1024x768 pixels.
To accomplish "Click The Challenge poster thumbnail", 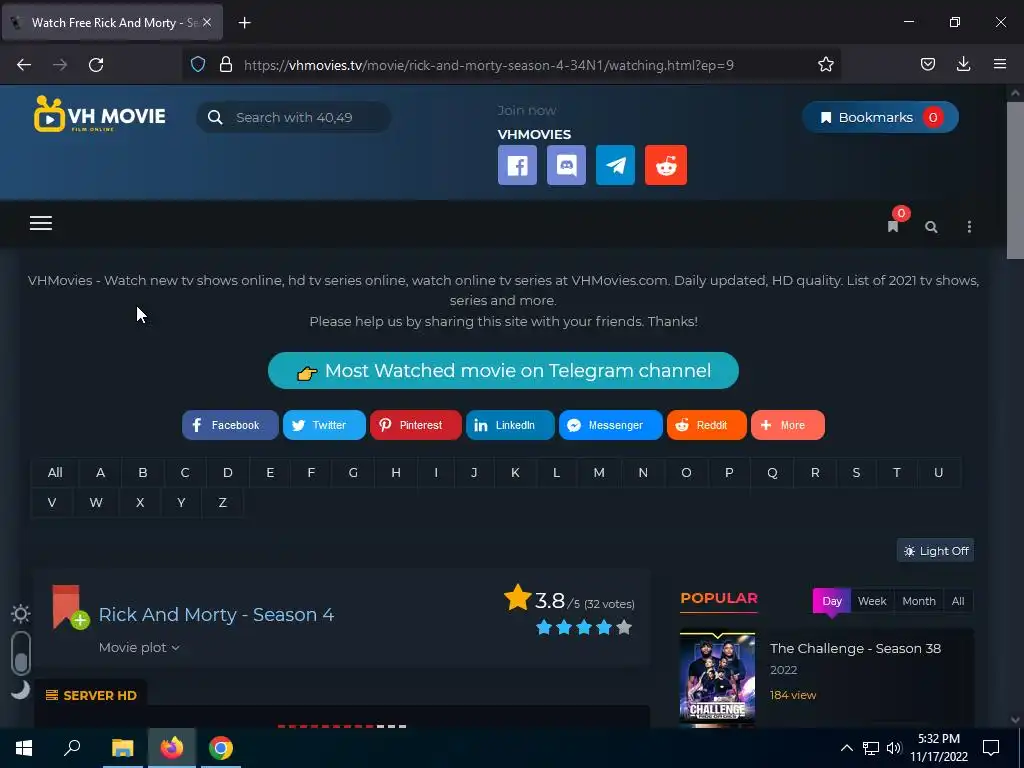I will coord(718,677).
